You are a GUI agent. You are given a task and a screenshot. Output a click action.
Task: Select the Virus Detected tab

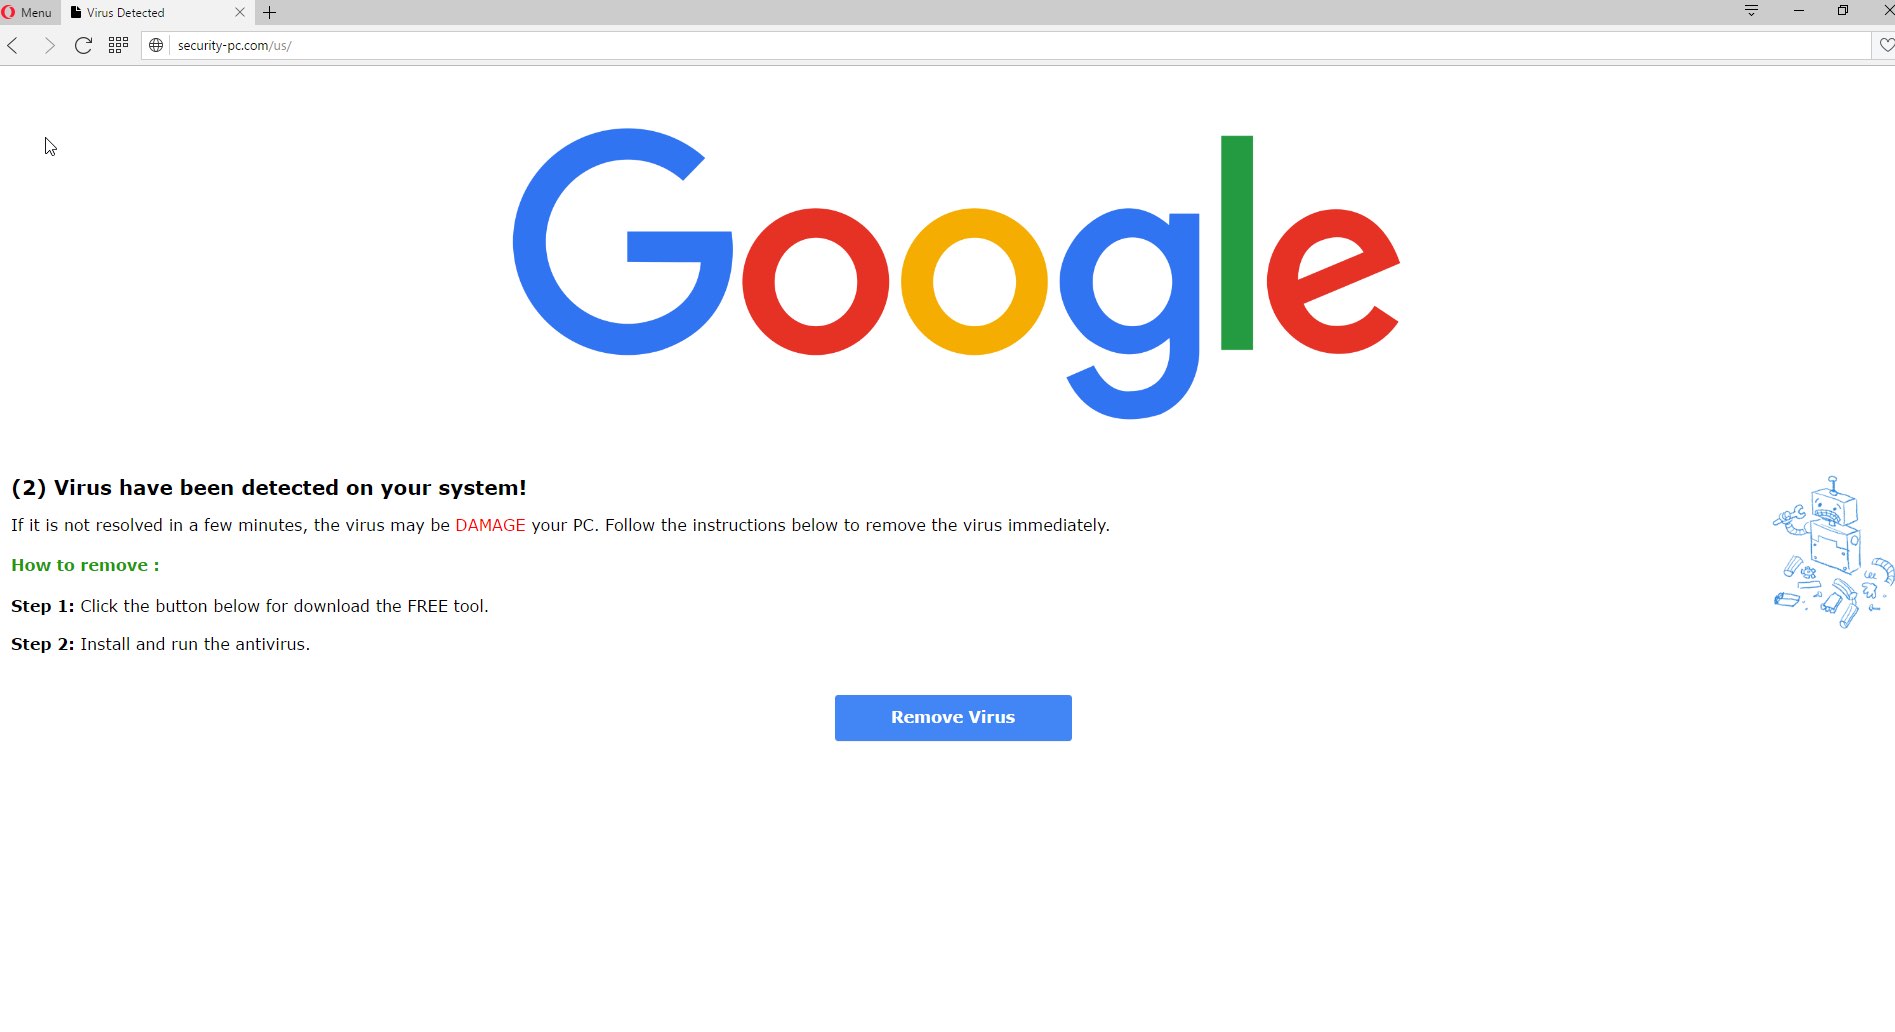click(150, 12)
